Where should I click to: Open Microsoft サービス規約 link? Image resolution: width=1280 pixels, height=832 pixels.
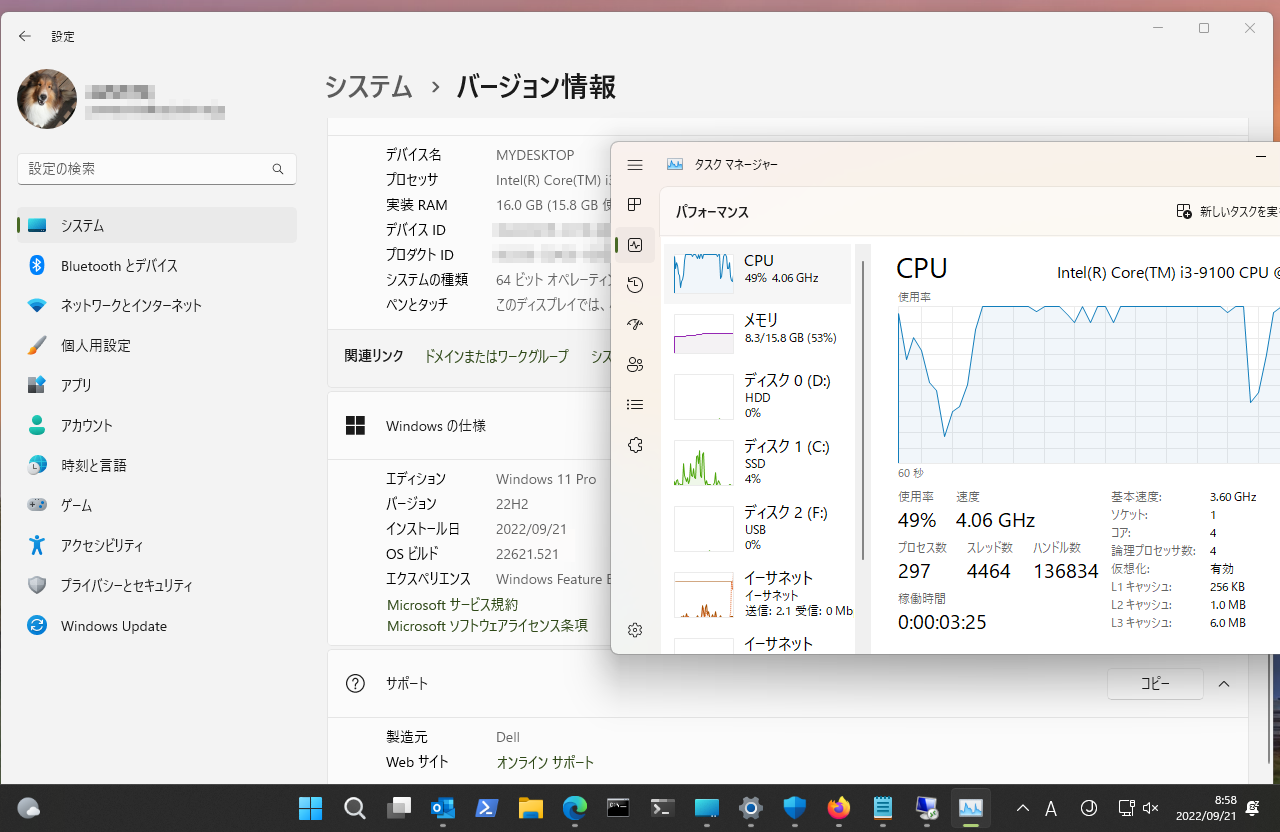coord(452,605)
